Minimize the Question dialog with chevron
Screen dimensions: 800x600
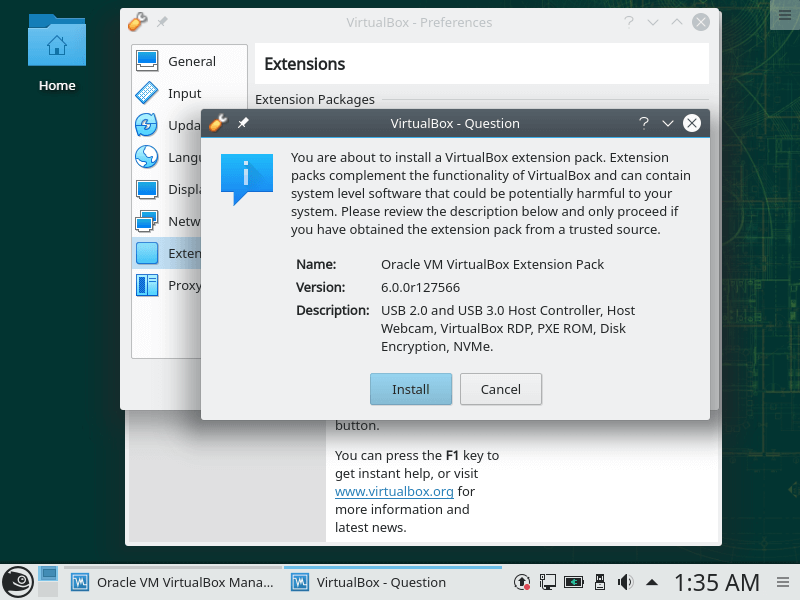coord(668,123)
